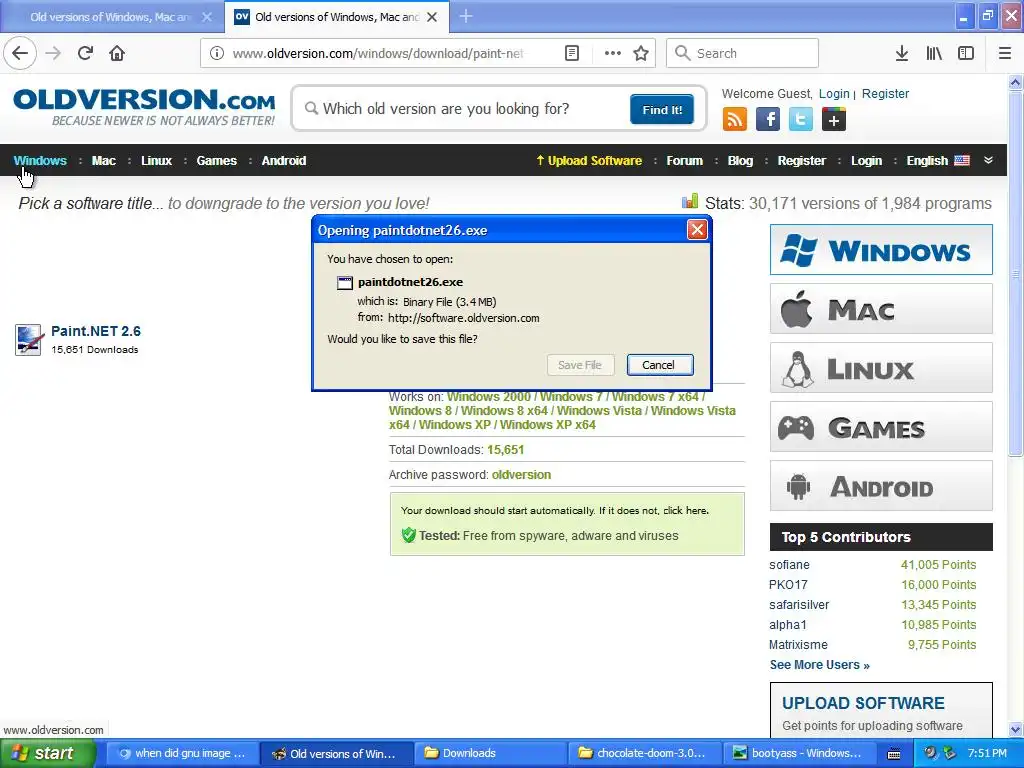Click the archive password oldversion link
This screenshot has height=768, width=1024.
point(521,475)
